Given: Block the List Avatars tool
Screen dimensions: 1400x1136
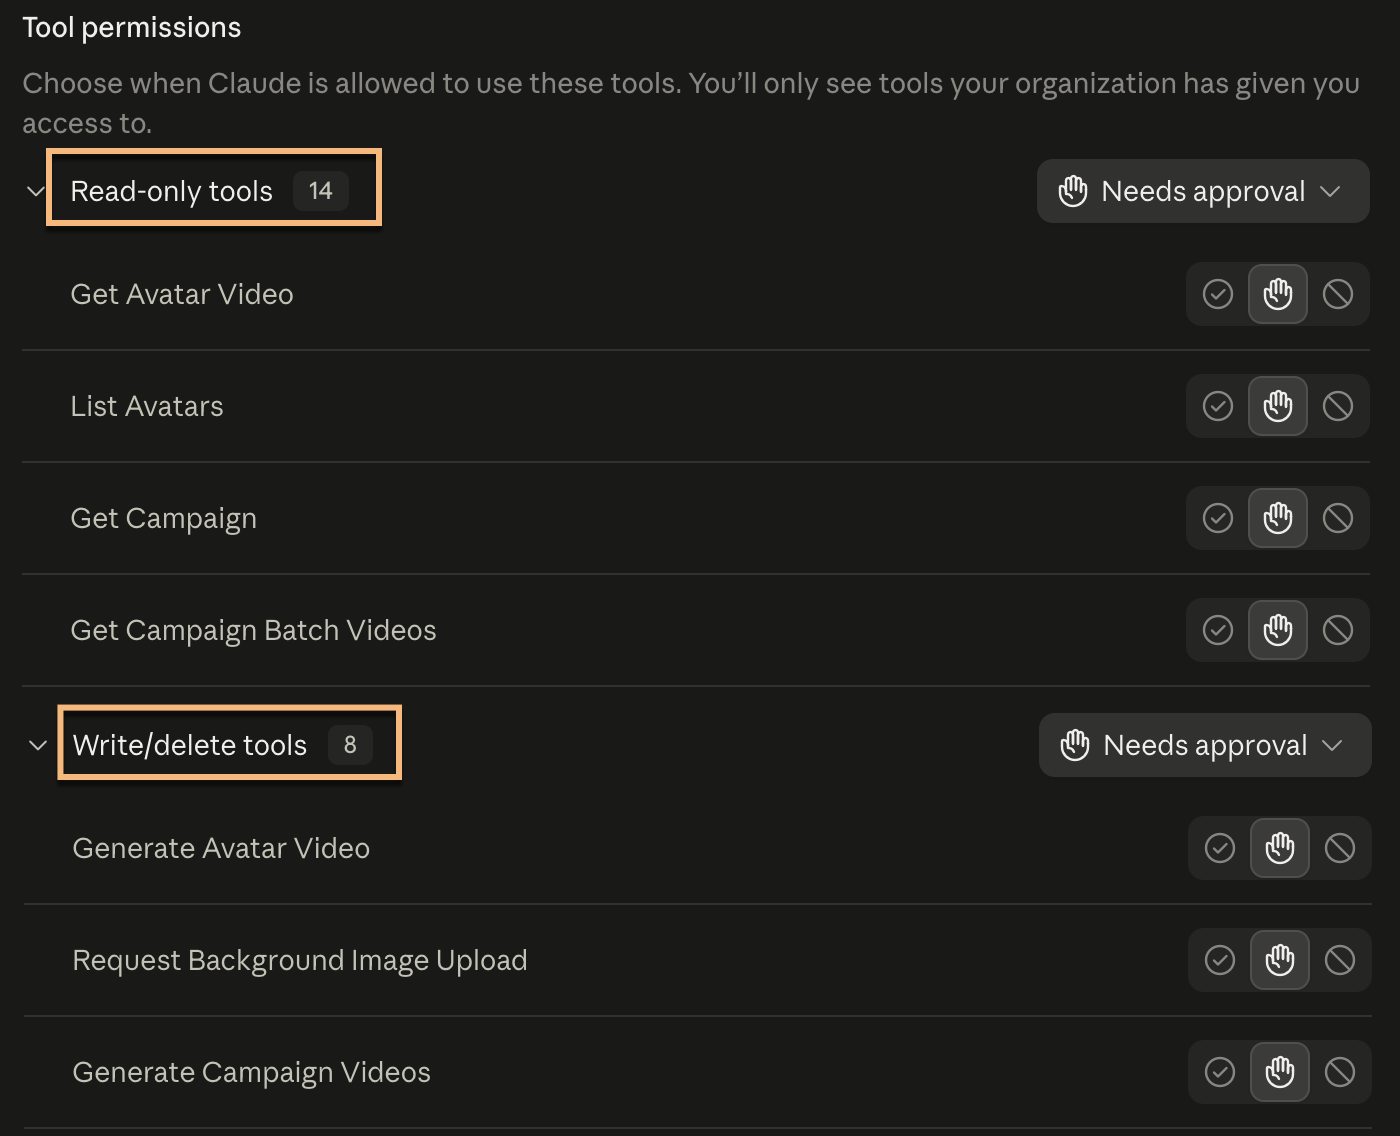Looking at the screenshot, I should (x=1338, y=406).
